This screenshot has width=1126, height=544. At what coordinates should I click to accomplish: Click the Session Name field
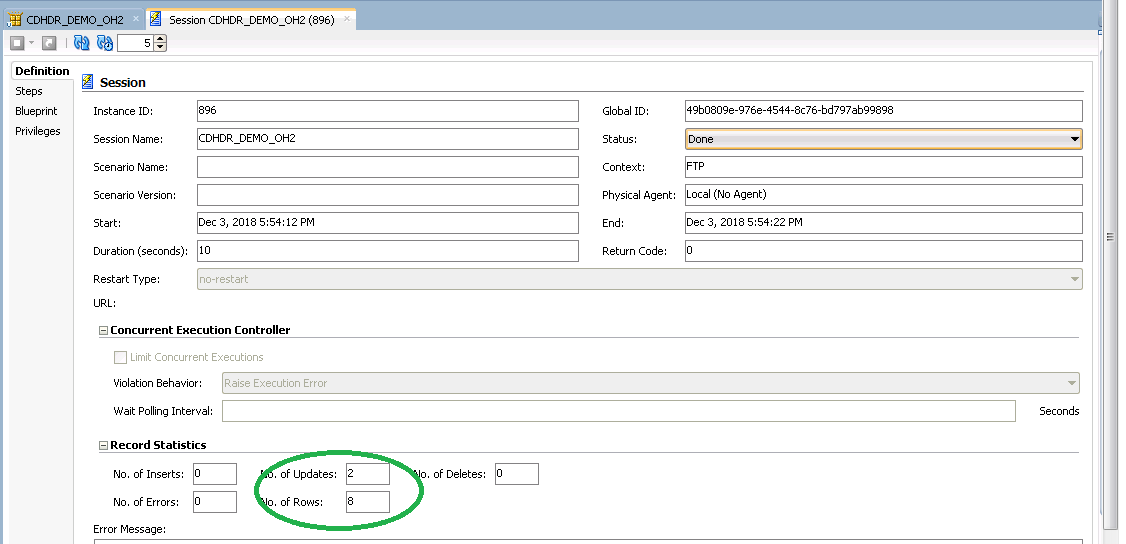pyautogui.click(x=388, y=139)
